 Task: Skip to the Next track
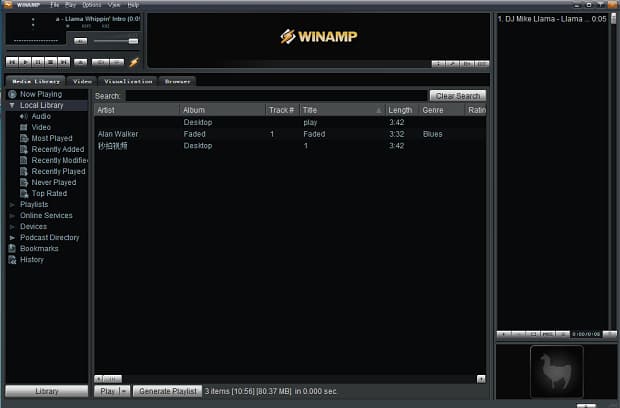coord(63,62)
